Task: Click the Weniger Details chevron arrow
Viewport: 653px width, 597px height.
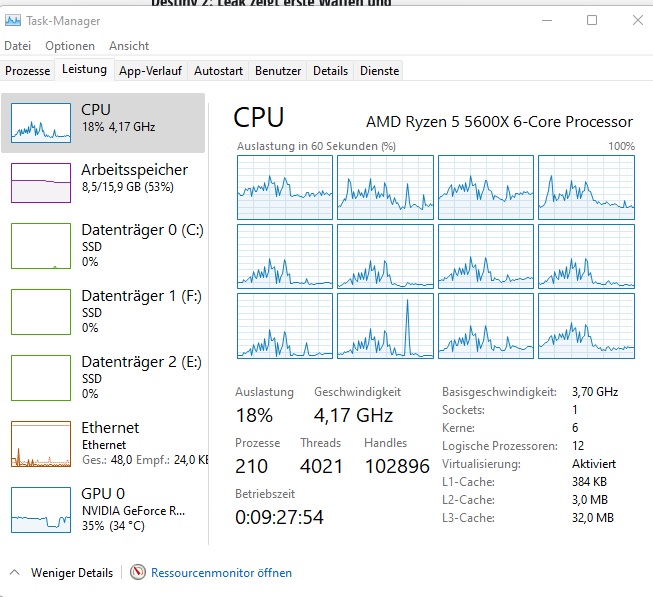Action: [14, 572]
